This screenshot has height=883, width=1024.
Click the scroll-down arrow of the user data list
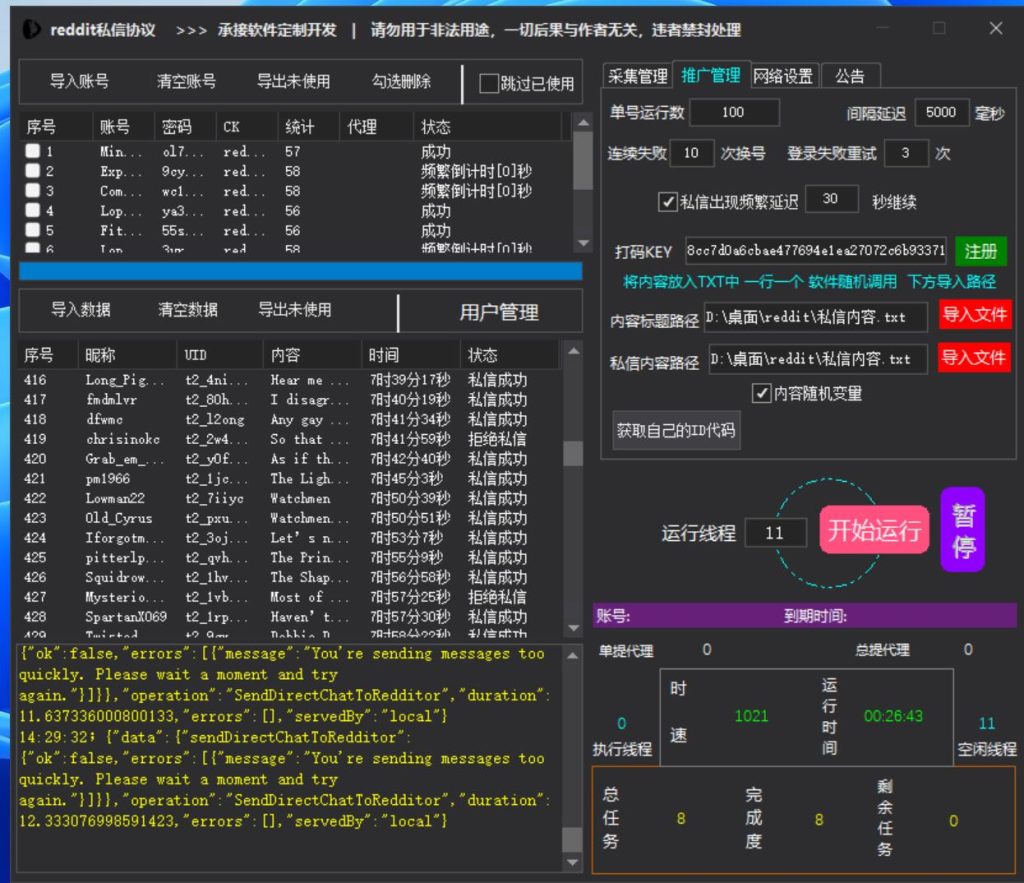573,627
